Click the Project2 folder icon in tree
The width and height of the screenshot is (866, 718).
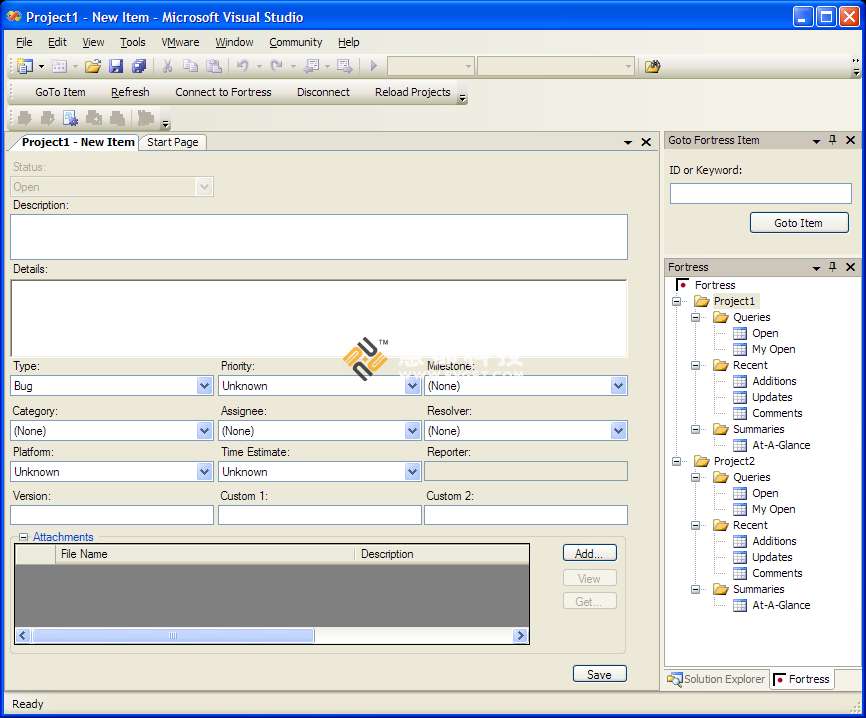click(x=702, y=461)
